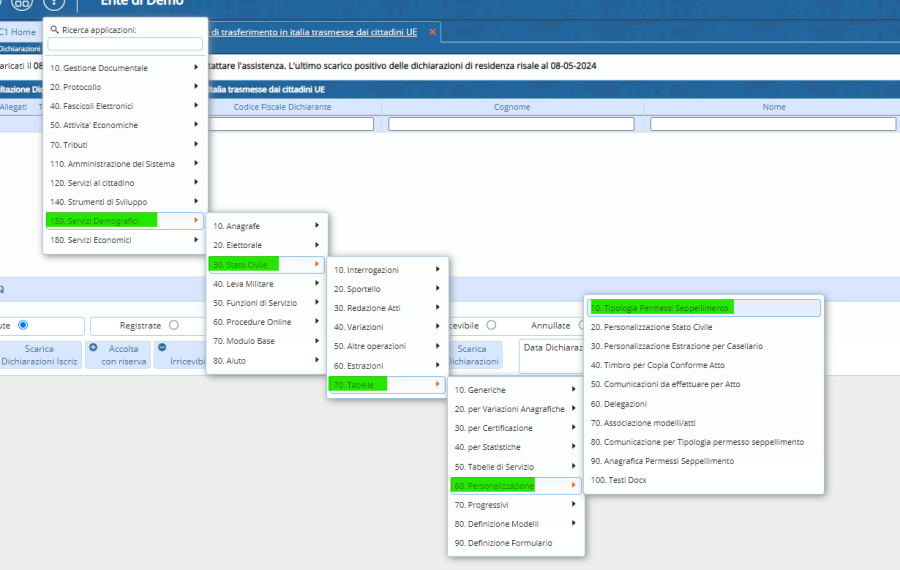Open 150. Servizi Demografici menu item

(124, 220)
